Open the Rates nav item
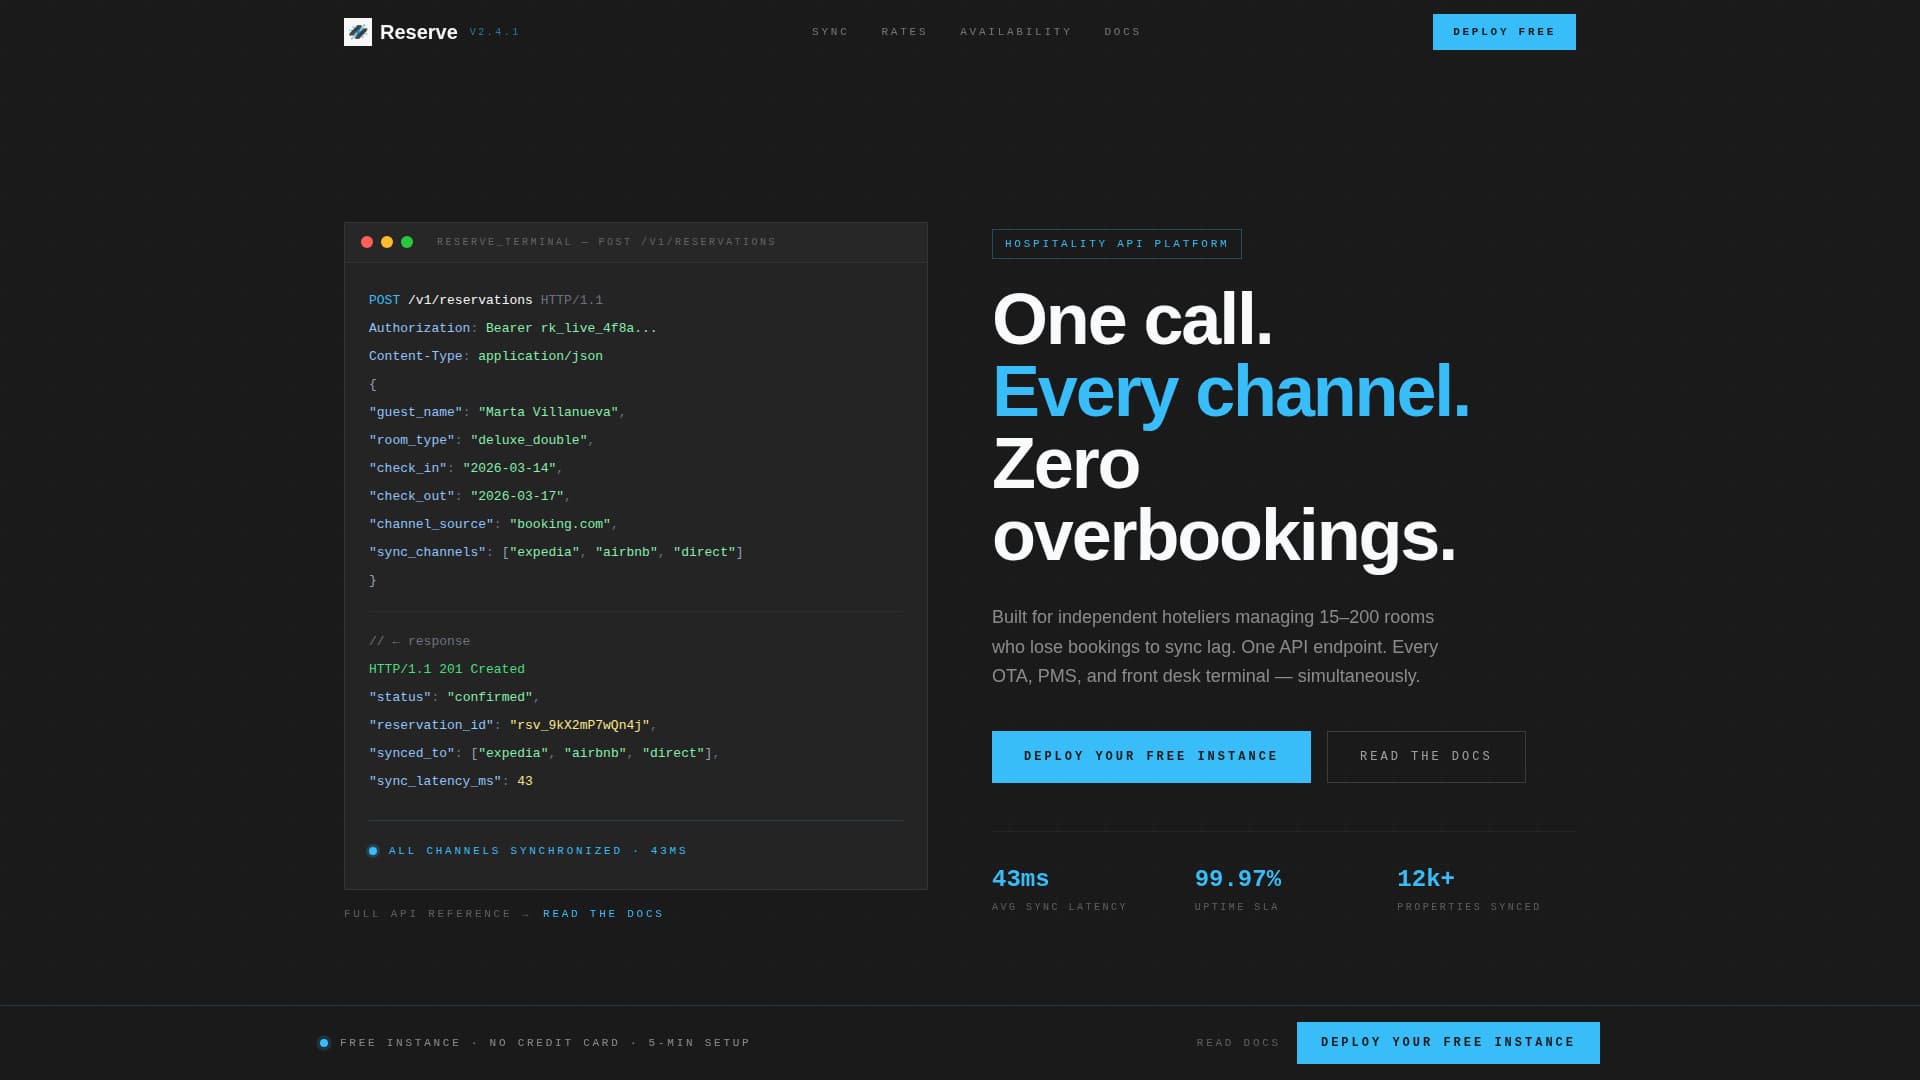1920x1080 pixels. [904, 32]
